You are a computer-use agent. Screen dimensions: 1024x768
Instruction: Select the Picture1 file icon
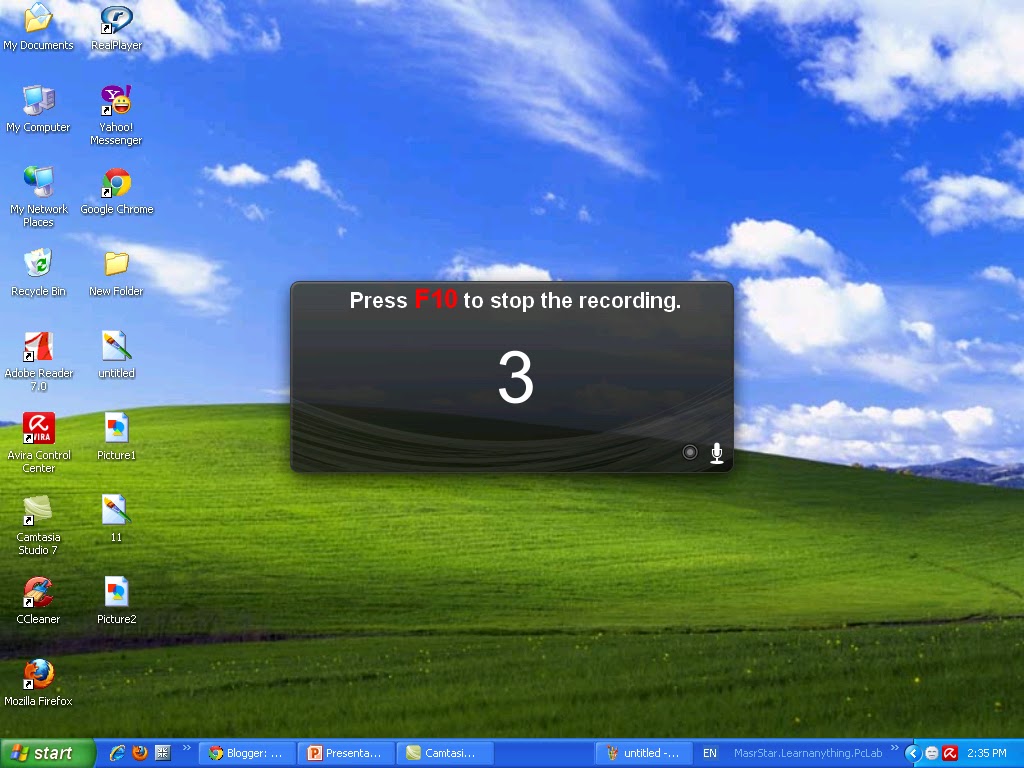116,436
